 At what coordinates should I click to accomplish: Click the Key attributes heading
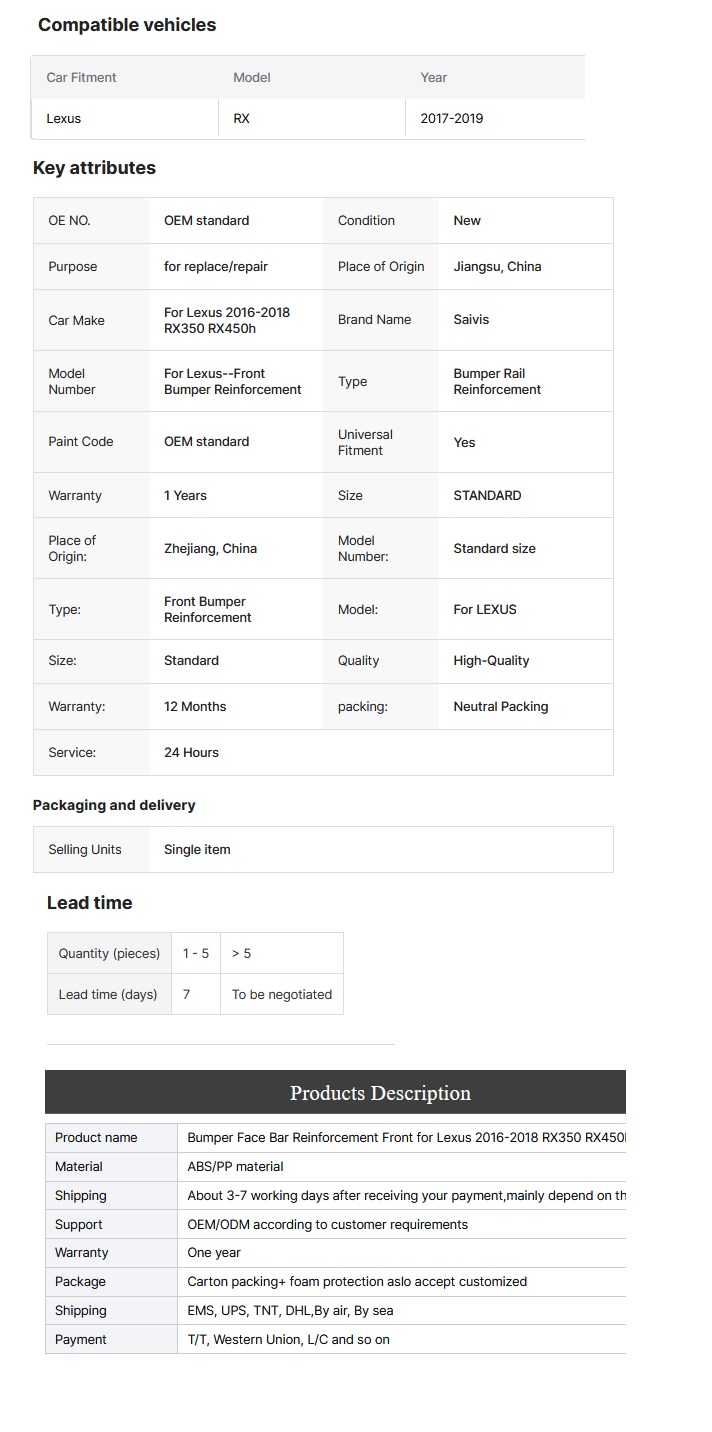coord(94,168)
